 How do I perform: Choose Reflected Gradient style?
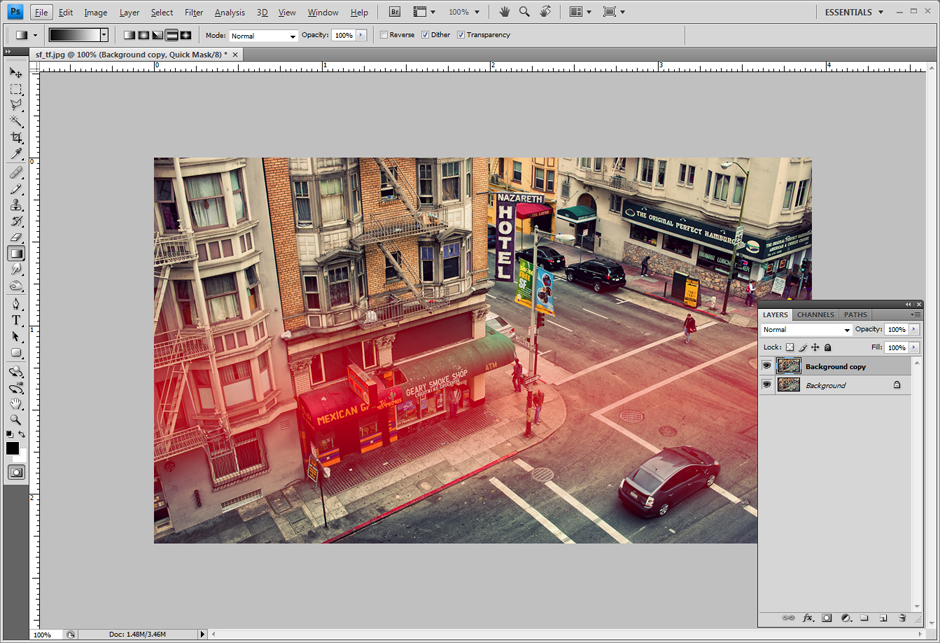(172, 35)
